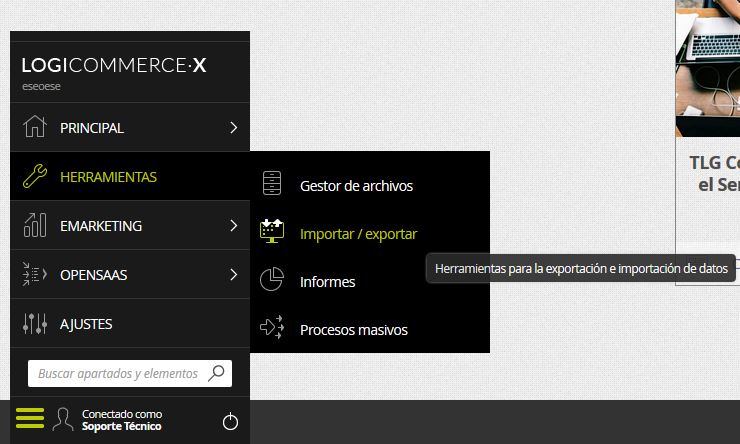Open the AJUSTES menu section

pyautogui.click(x=130, y=324)
